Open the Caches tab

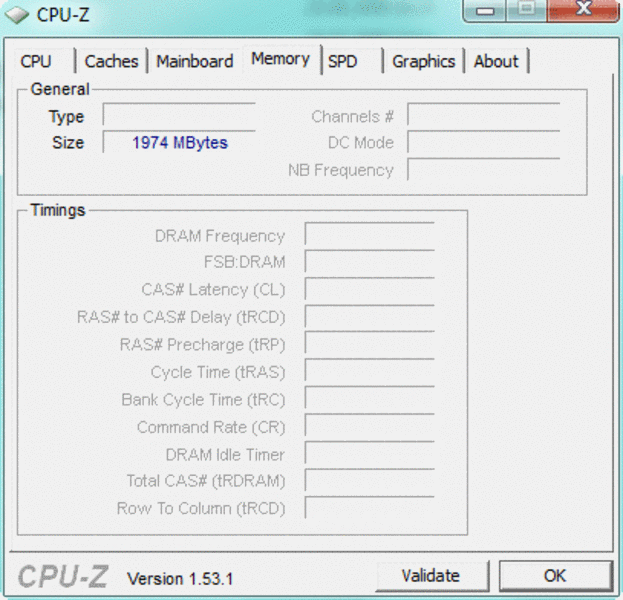(111, 61)
